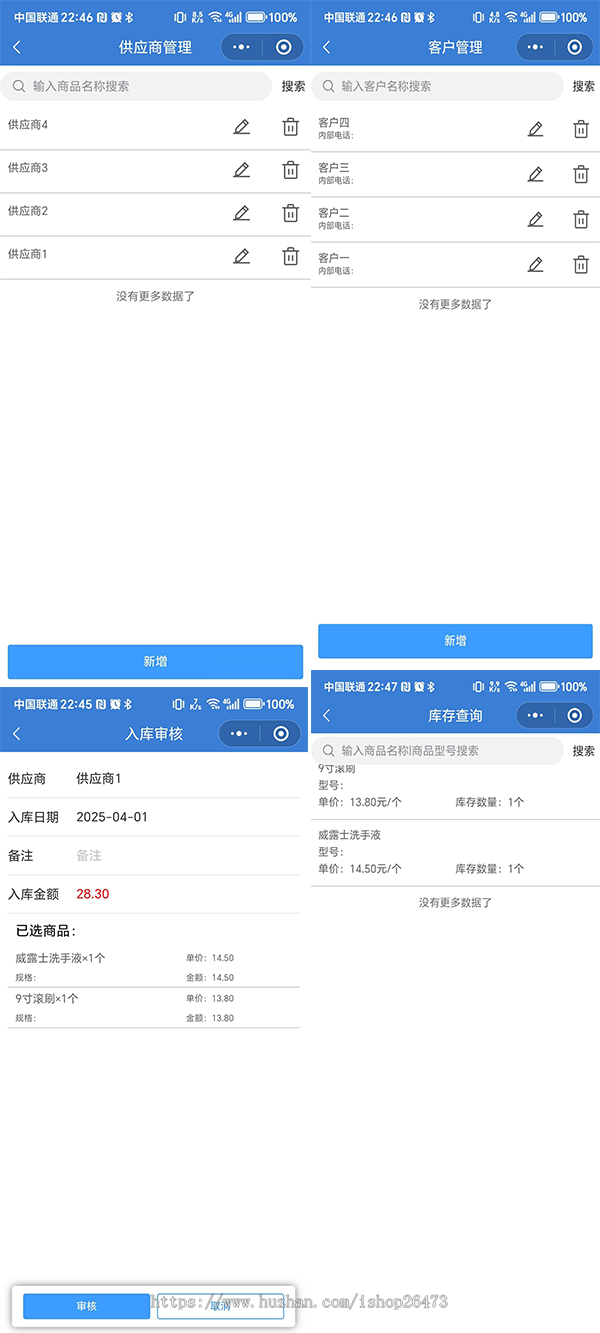Open mini-program menu dots on 入库审核
600x1333 pixels.
coord(240,734)
